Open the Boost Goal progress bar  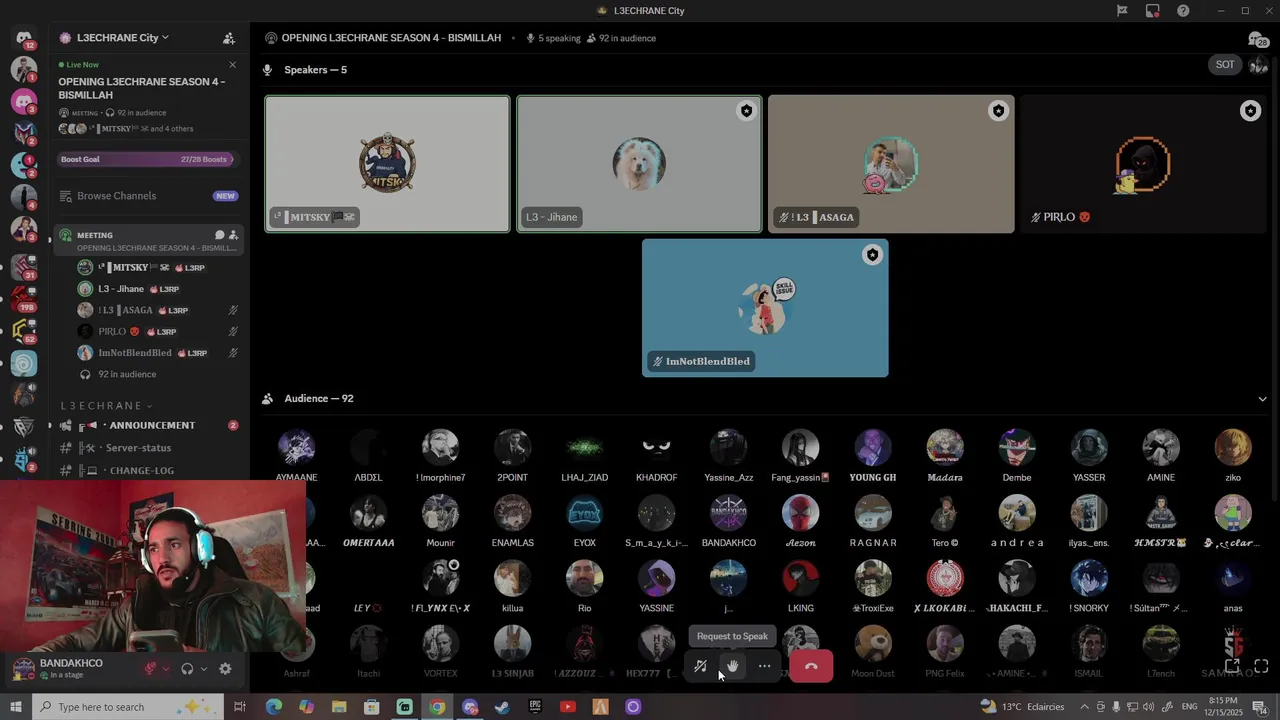click(147, 159)
